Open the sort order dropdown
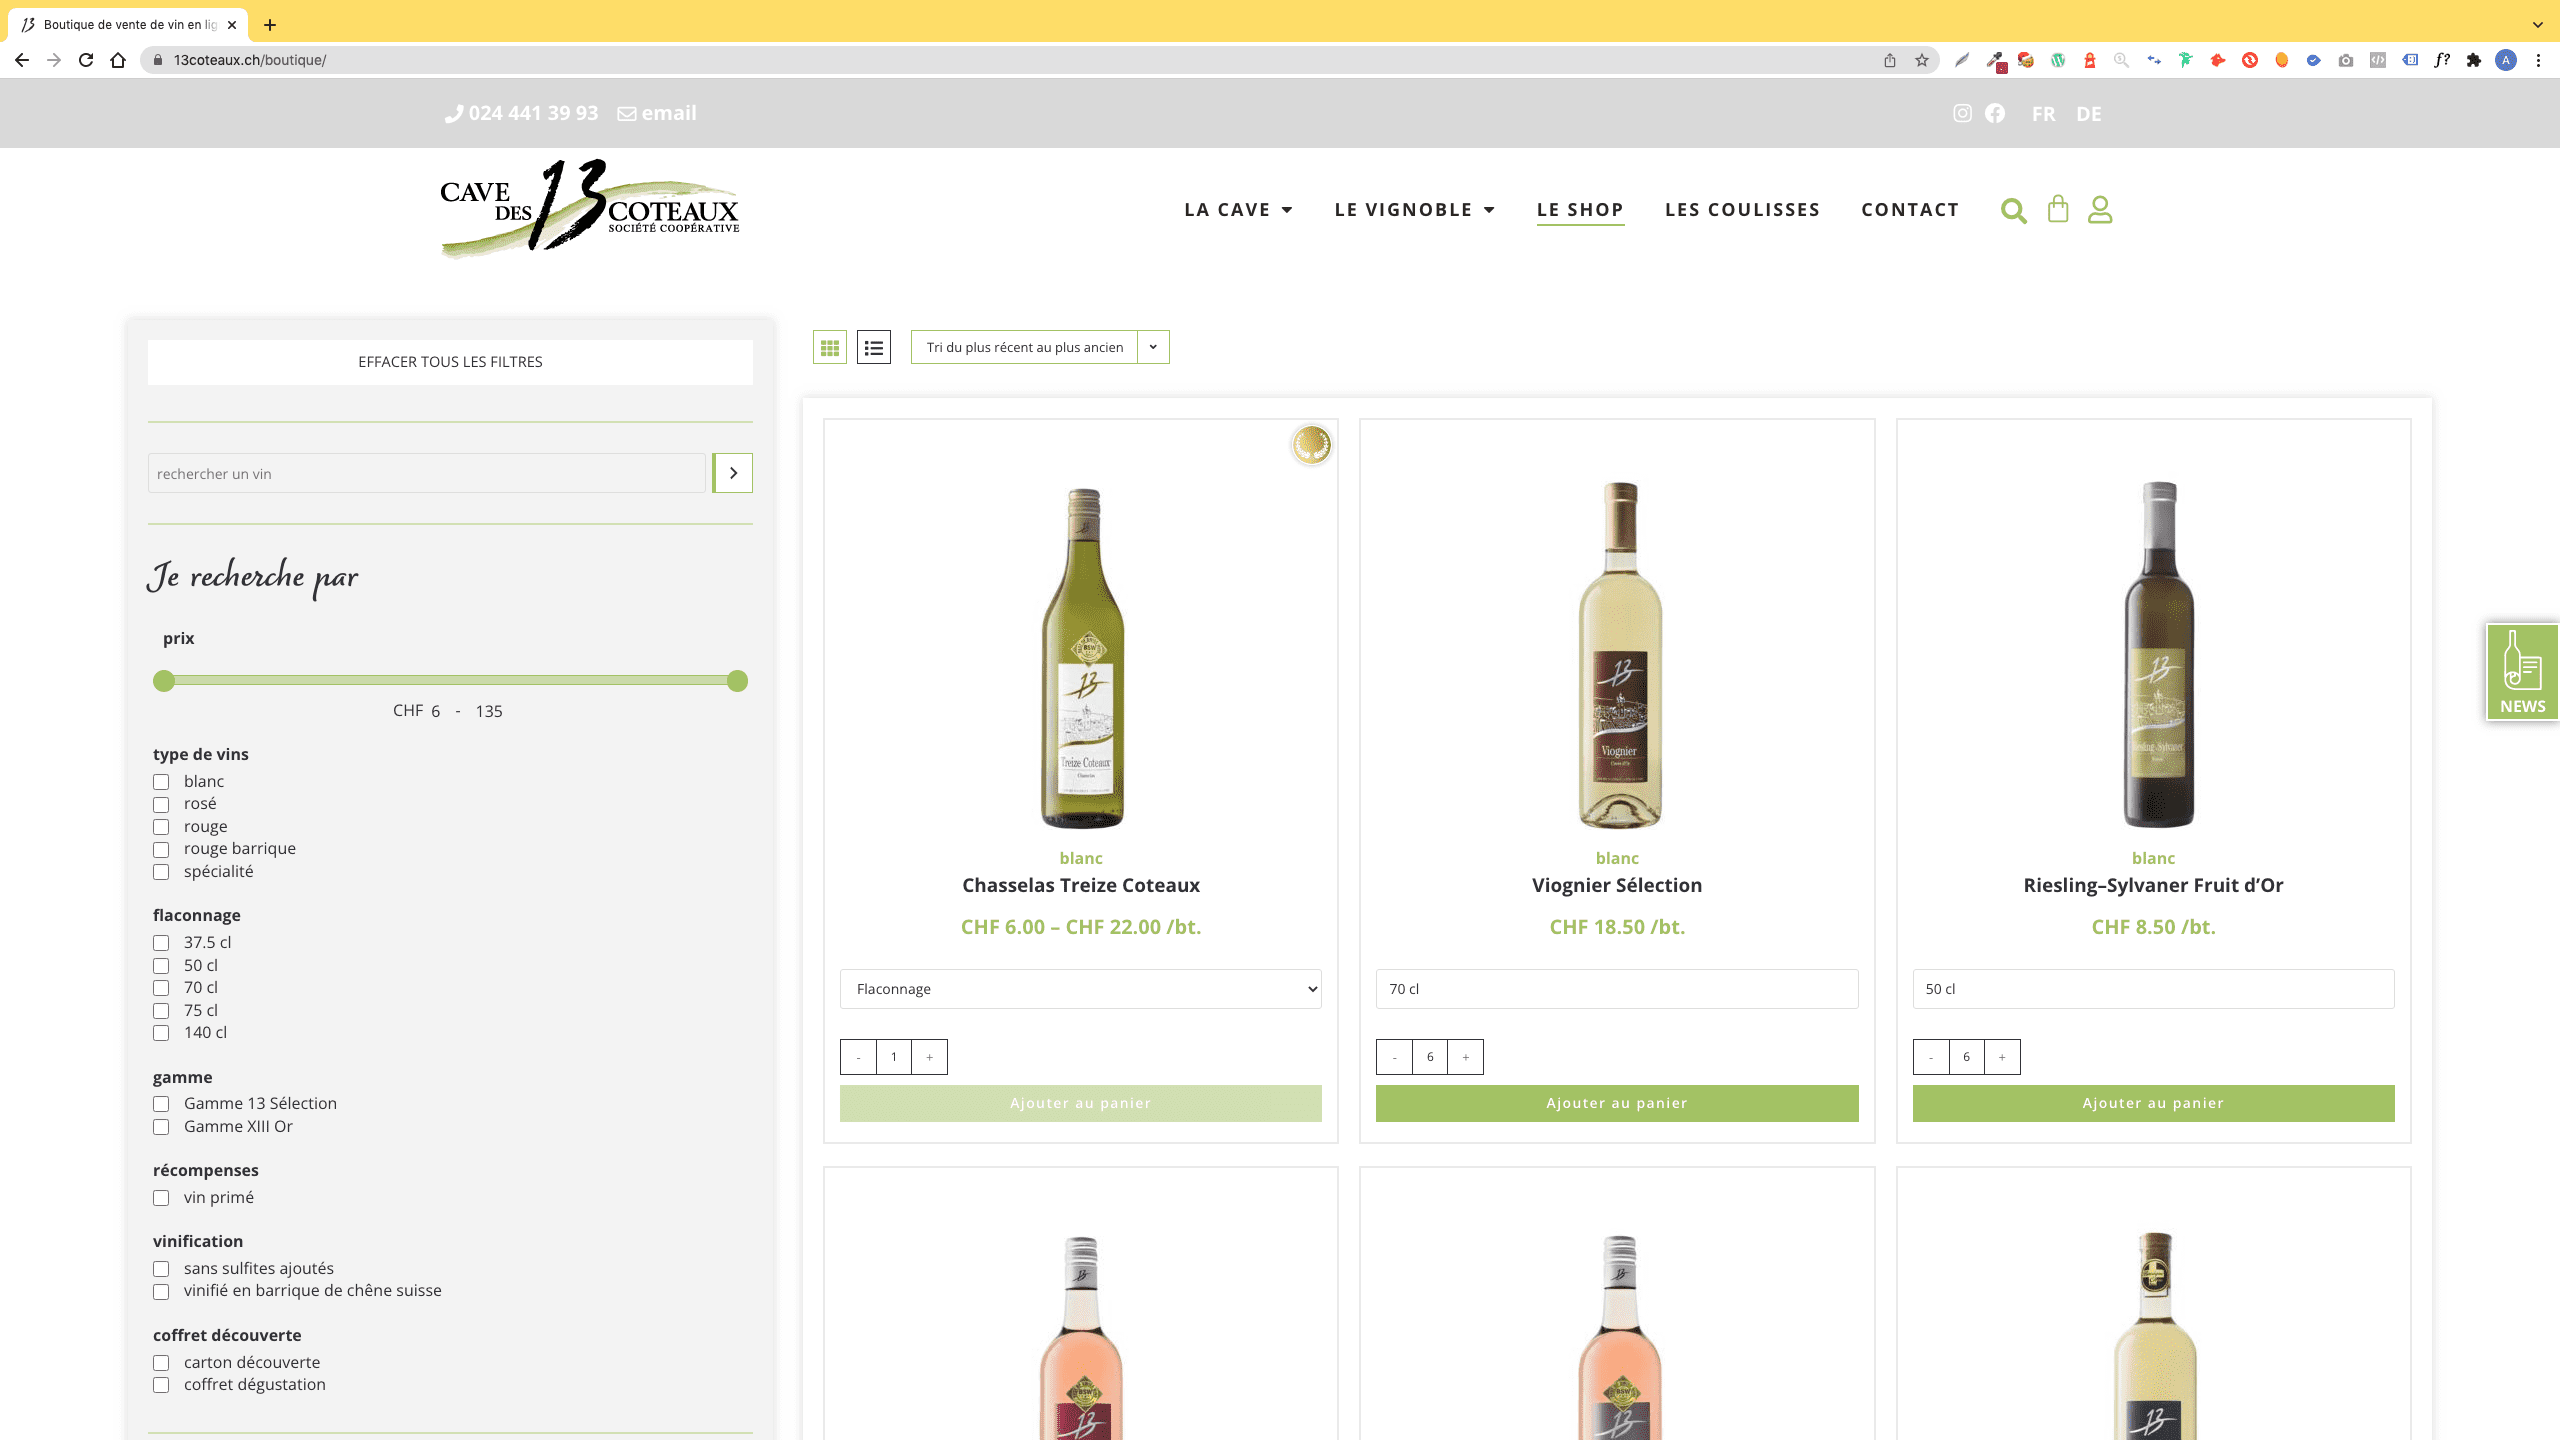This screenshot has height=1440, width=2560. [1040, 347]
